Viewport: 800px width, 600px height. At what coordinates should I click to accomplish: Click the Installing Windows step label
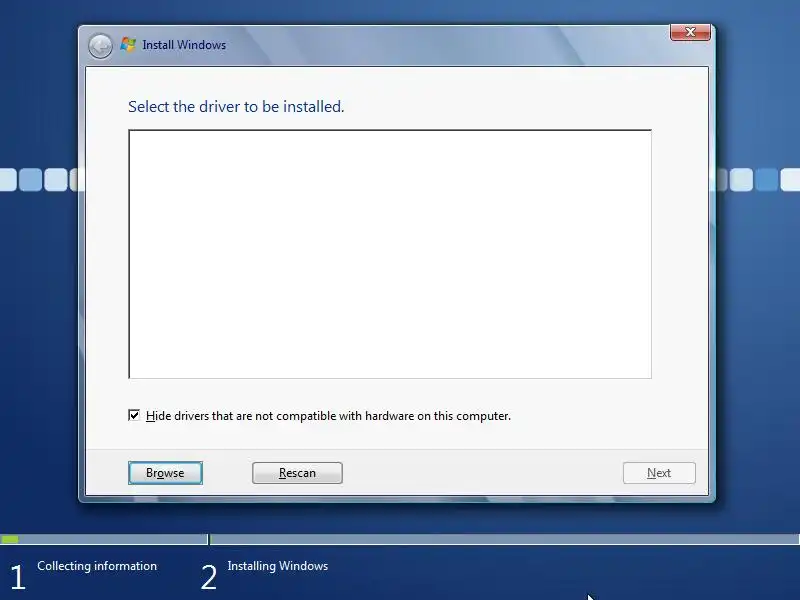tap(278, 566)
